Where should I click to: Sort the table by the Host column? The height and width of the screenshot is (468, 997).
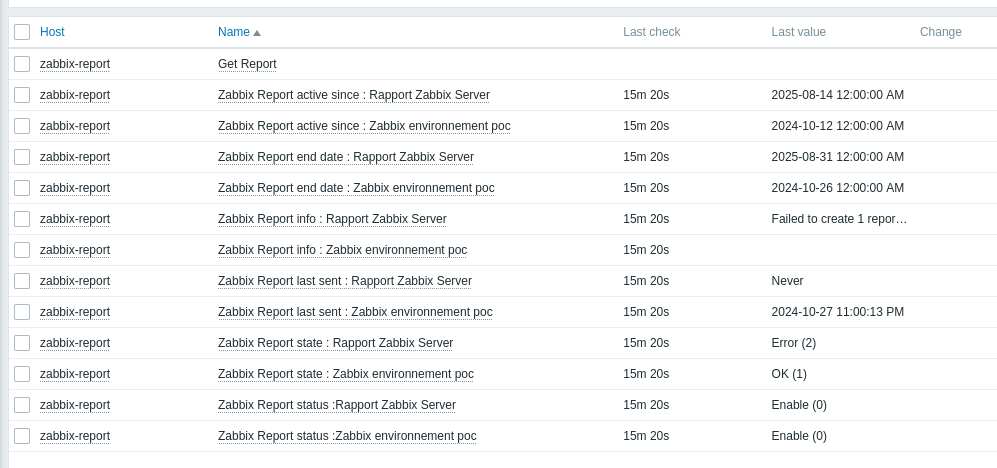pyautogui.click(x=52, y=32)
